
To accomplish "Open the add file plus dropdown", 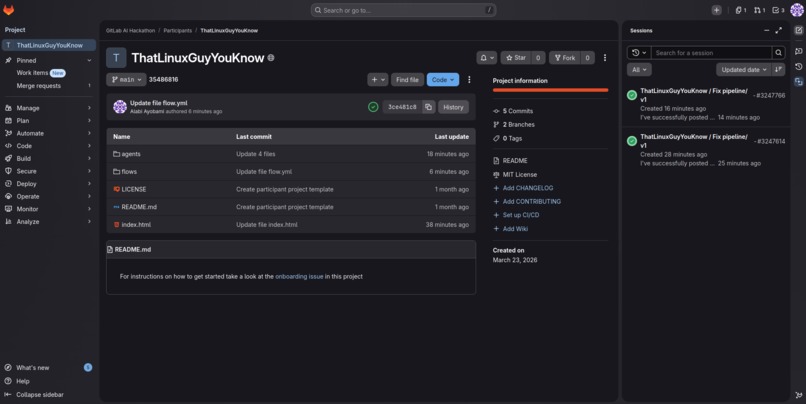I will 378,80.
